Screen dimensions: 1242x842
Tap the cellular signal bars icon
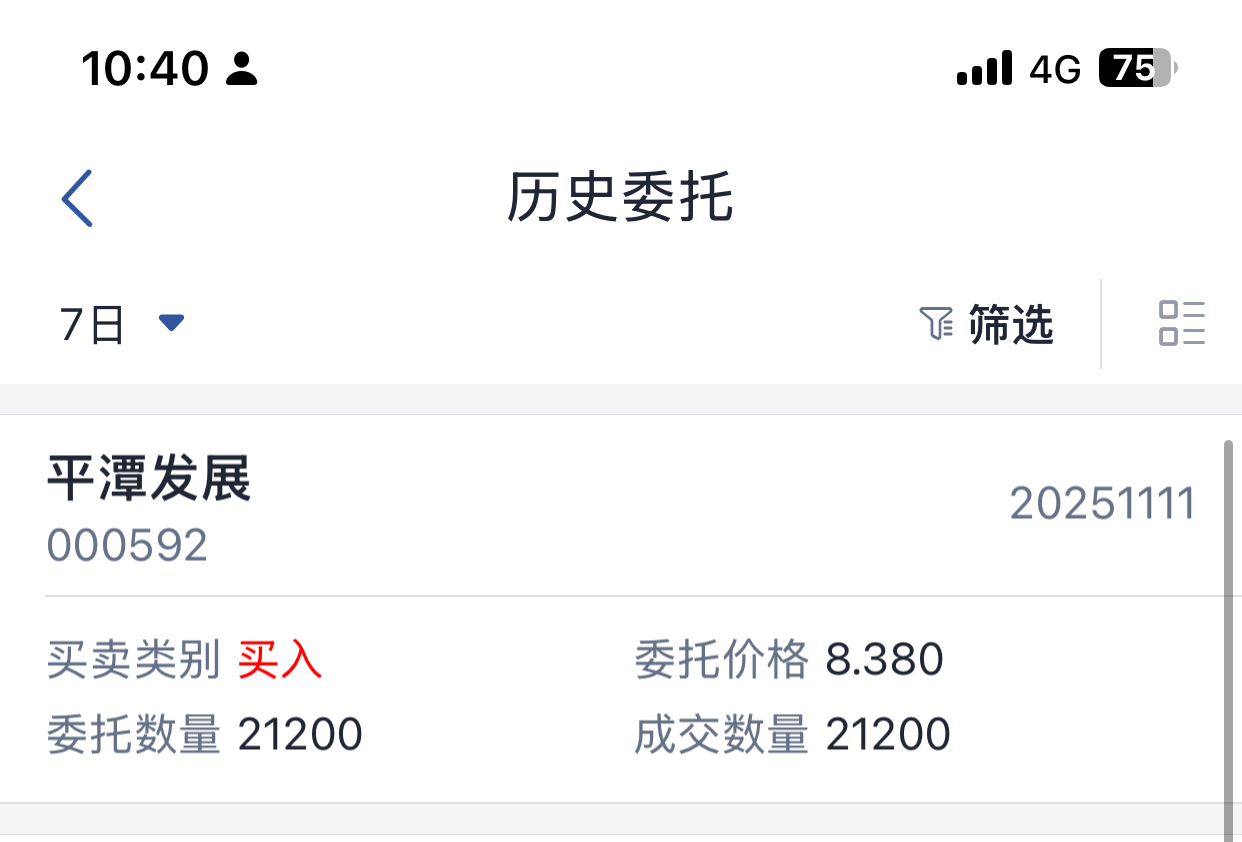click(x=984, y=69)
